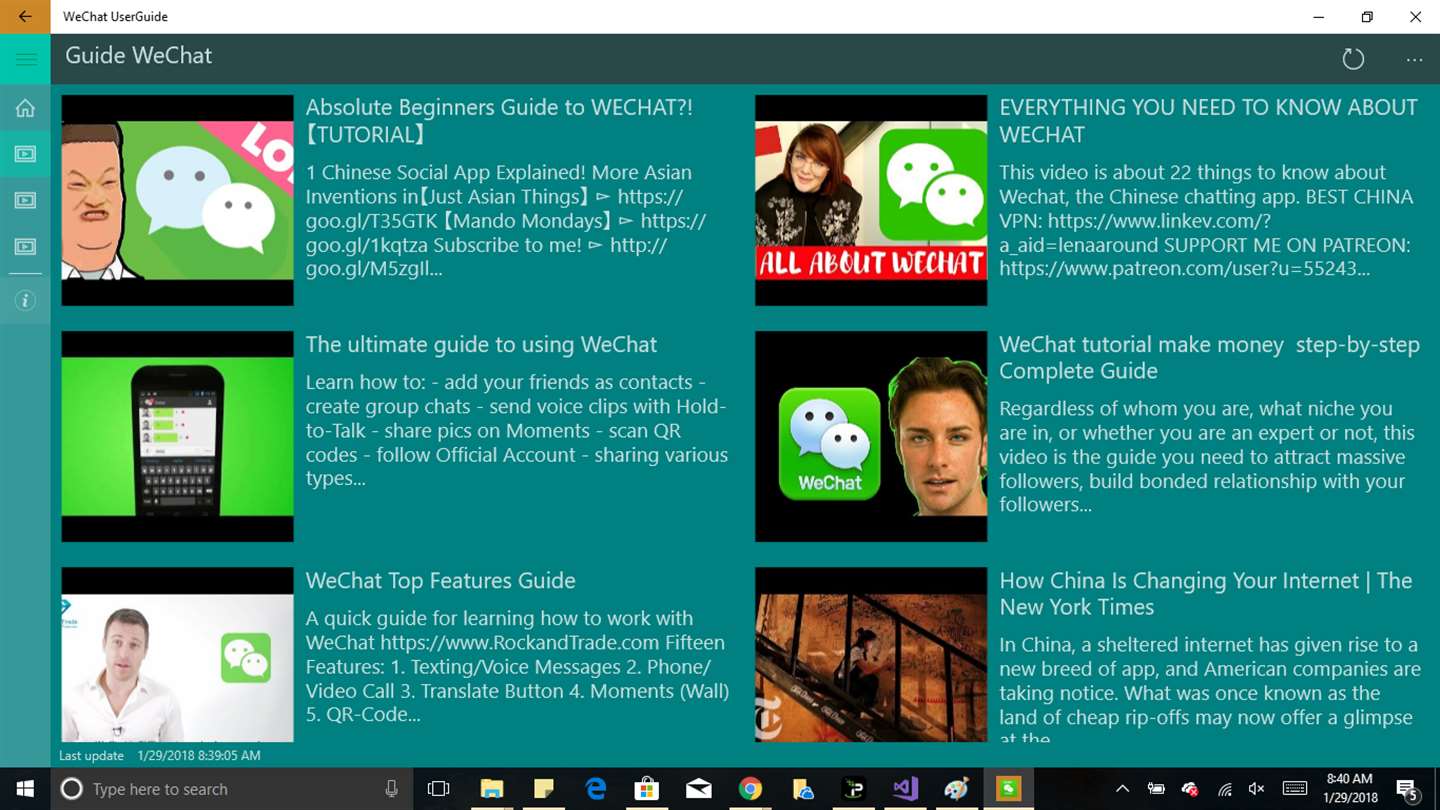Open the Wi-Fi network tray icon
This screenshot has width=1440, height=810.
[1224, 789]
